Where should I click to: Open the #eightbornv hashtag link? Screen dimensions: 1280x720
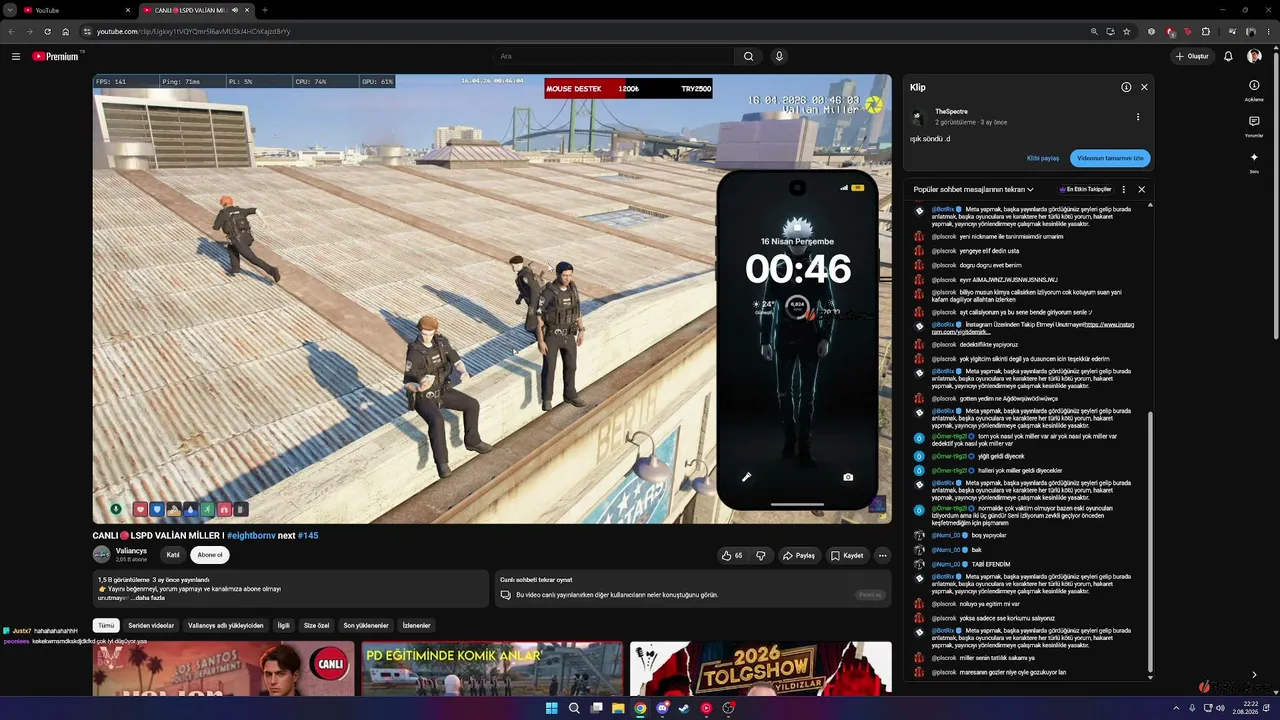pos(251,535)
